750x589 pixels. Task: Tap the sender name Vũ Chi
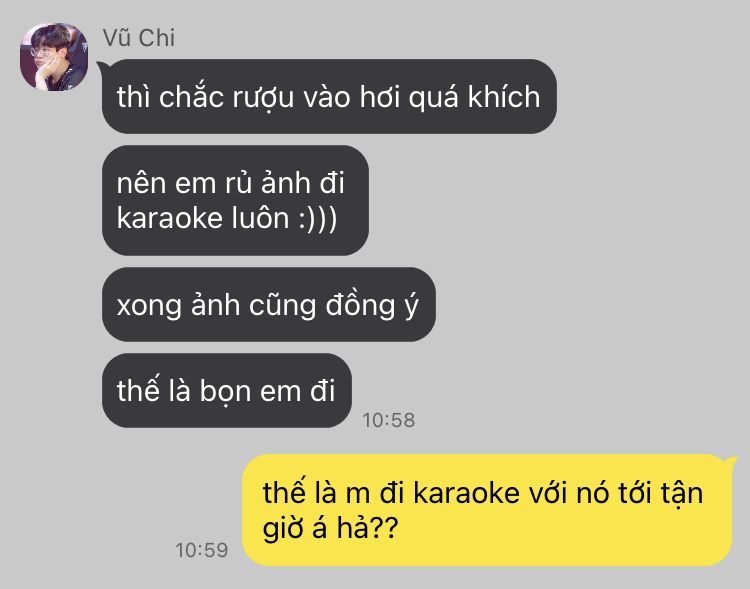139,38
